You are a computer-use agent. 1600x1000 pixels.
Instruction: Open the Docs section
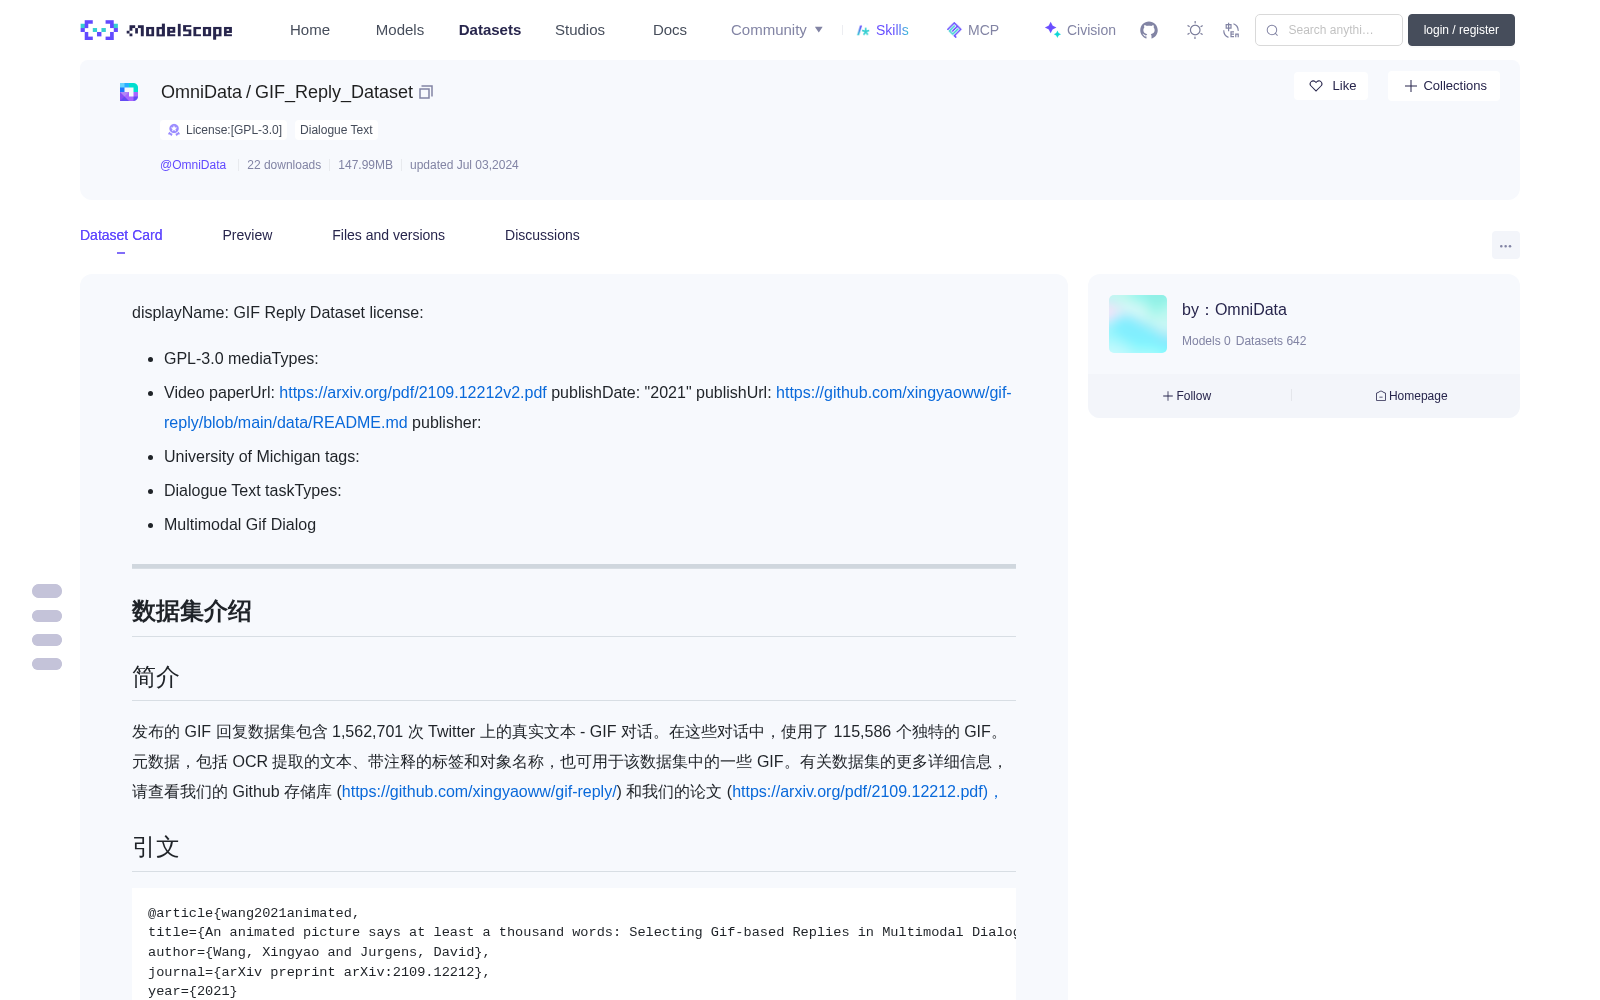coord(670,30)
